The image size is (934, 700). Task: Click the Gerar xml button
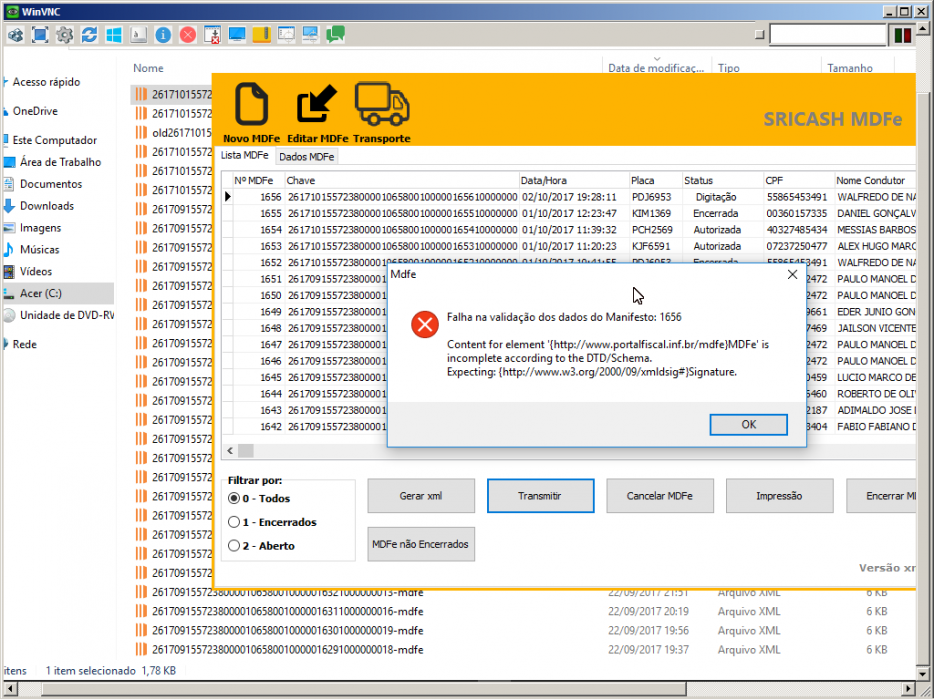pos(421,496)
